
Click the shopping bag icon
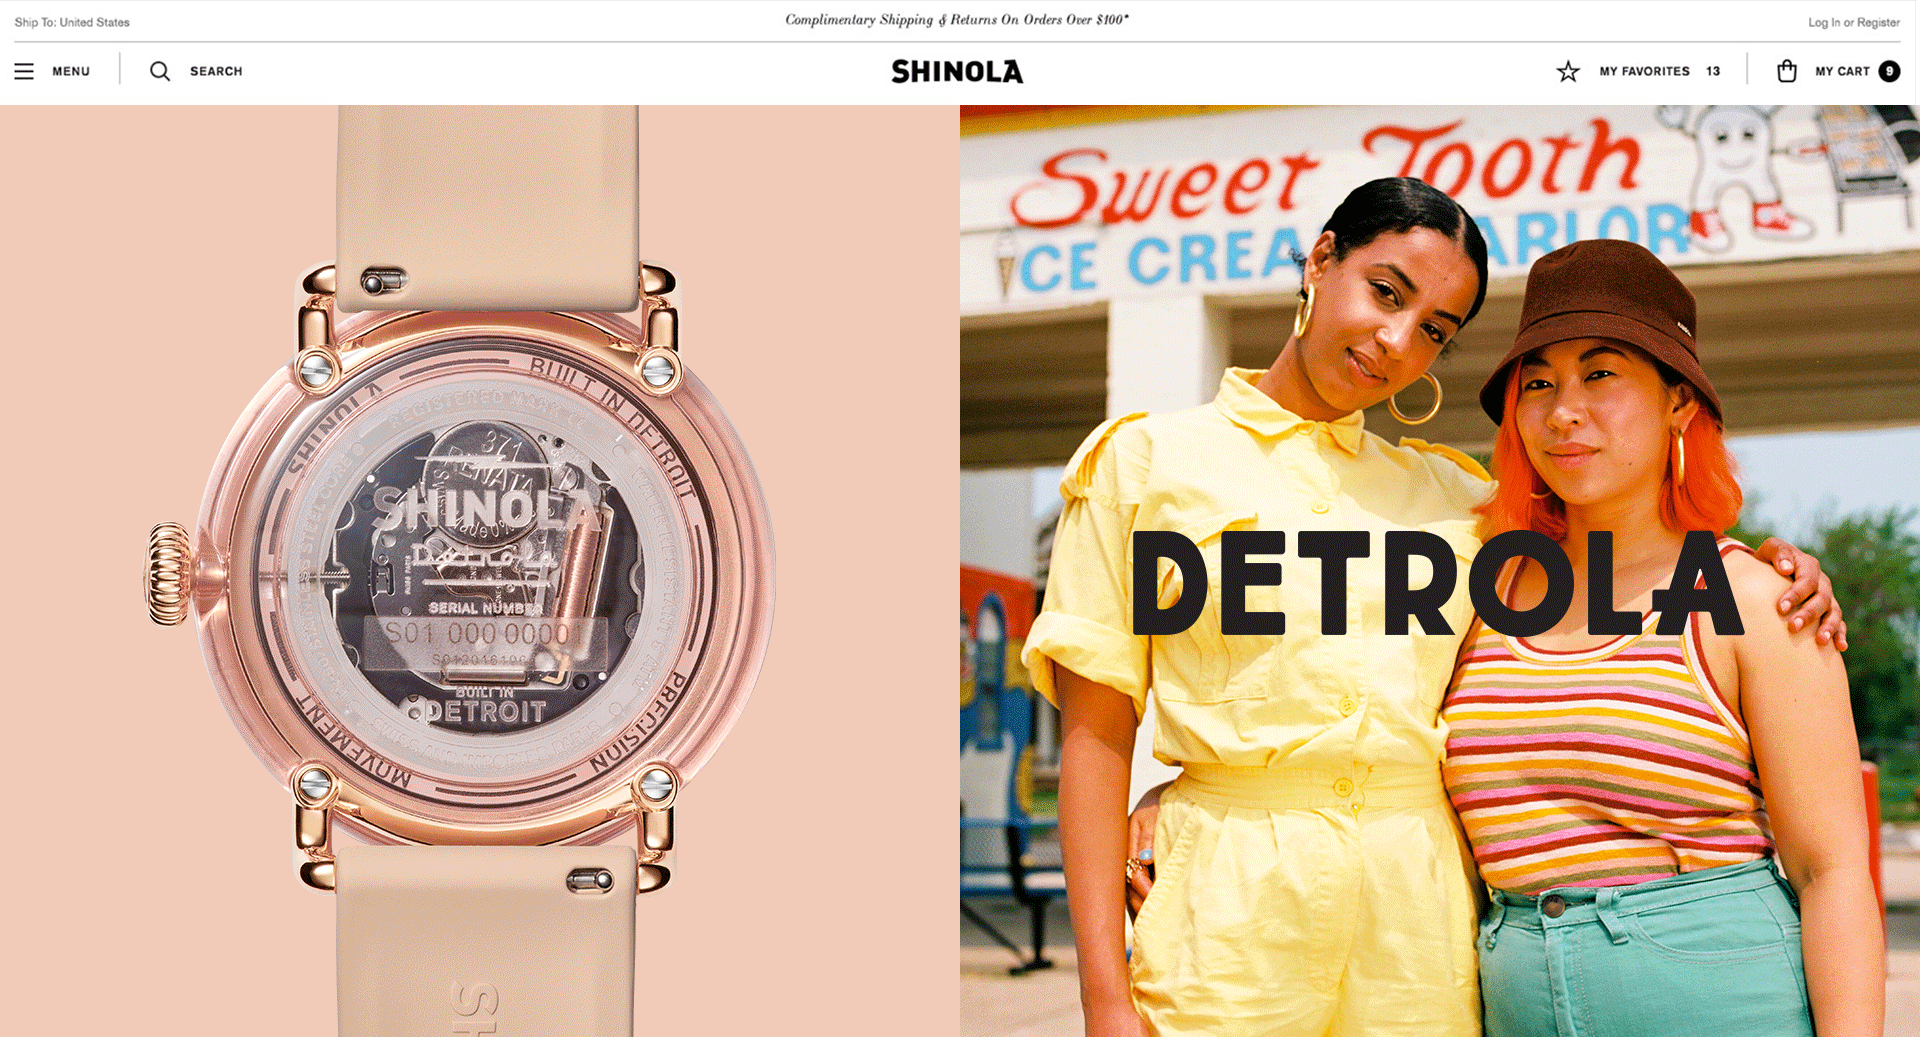pyautogui.click(x=1787, y=71)
